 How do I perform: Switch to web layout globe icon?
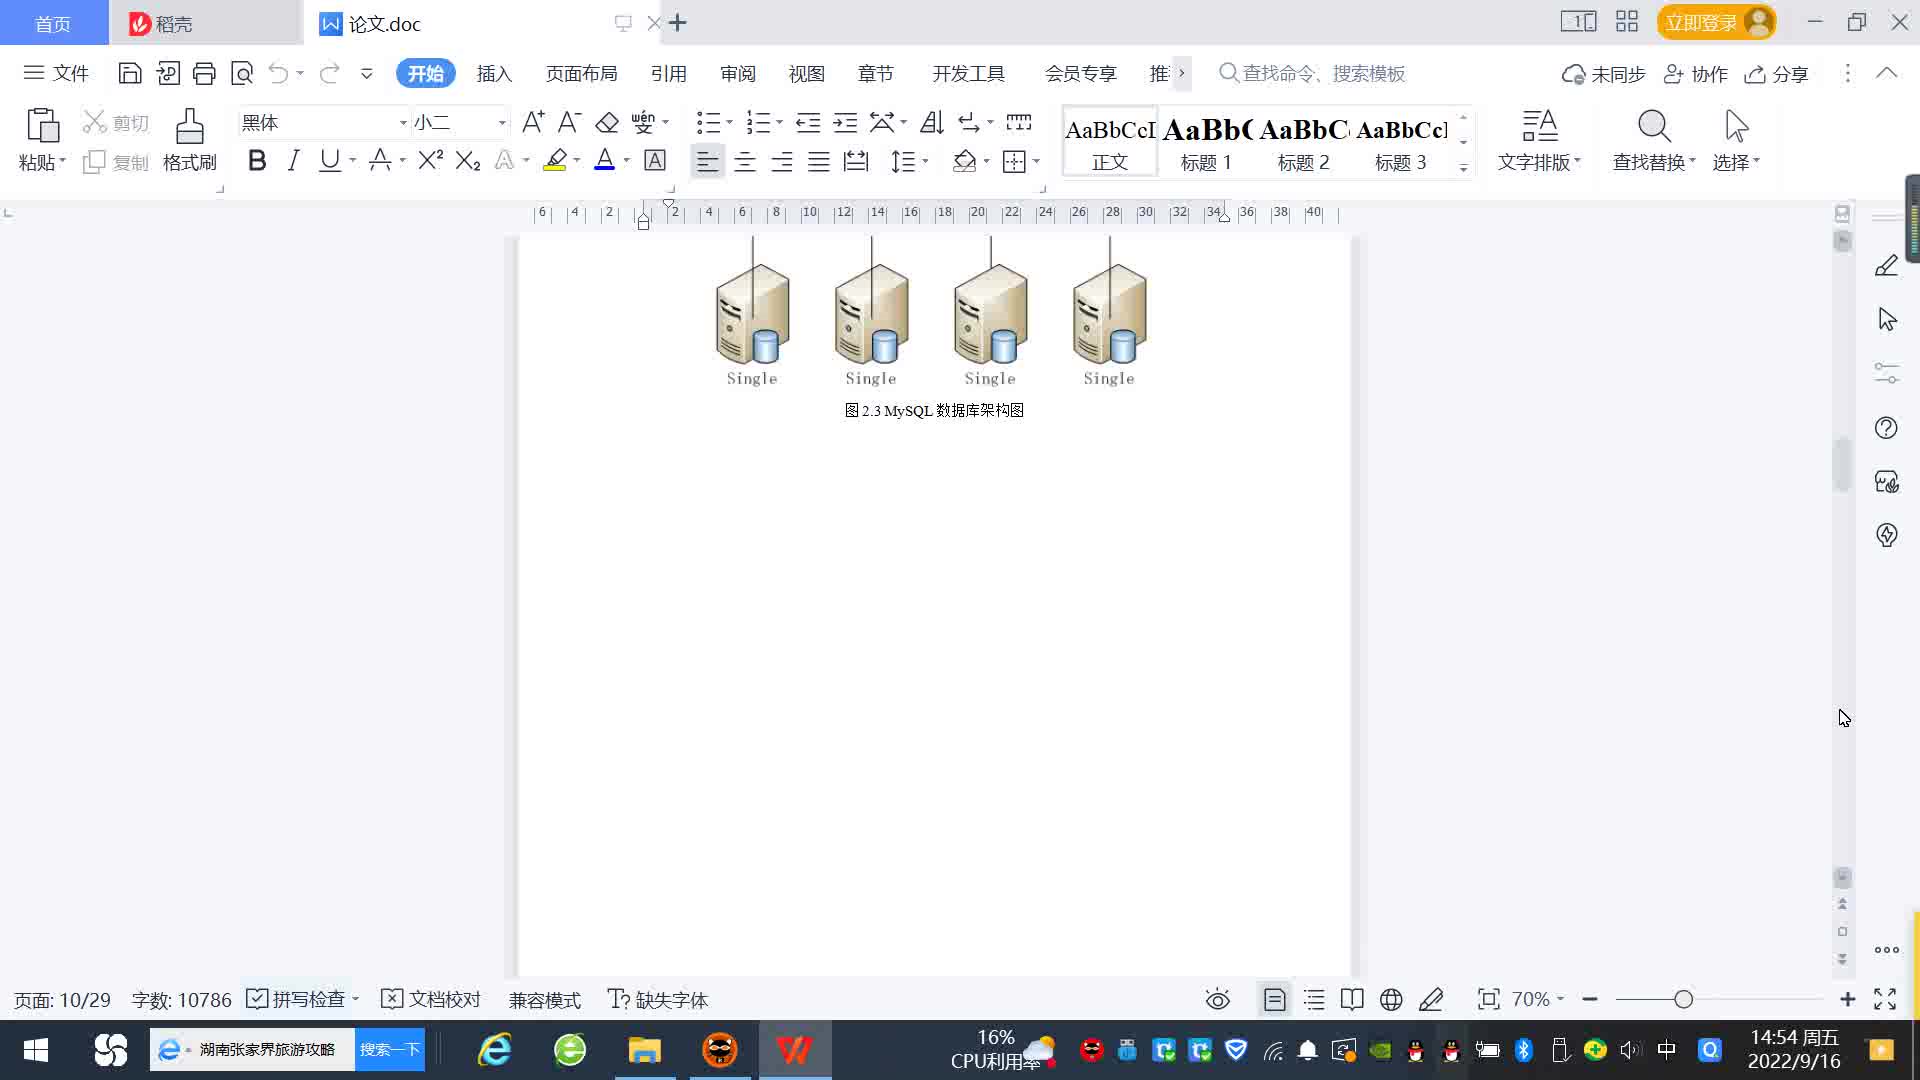pos(1391,999)
